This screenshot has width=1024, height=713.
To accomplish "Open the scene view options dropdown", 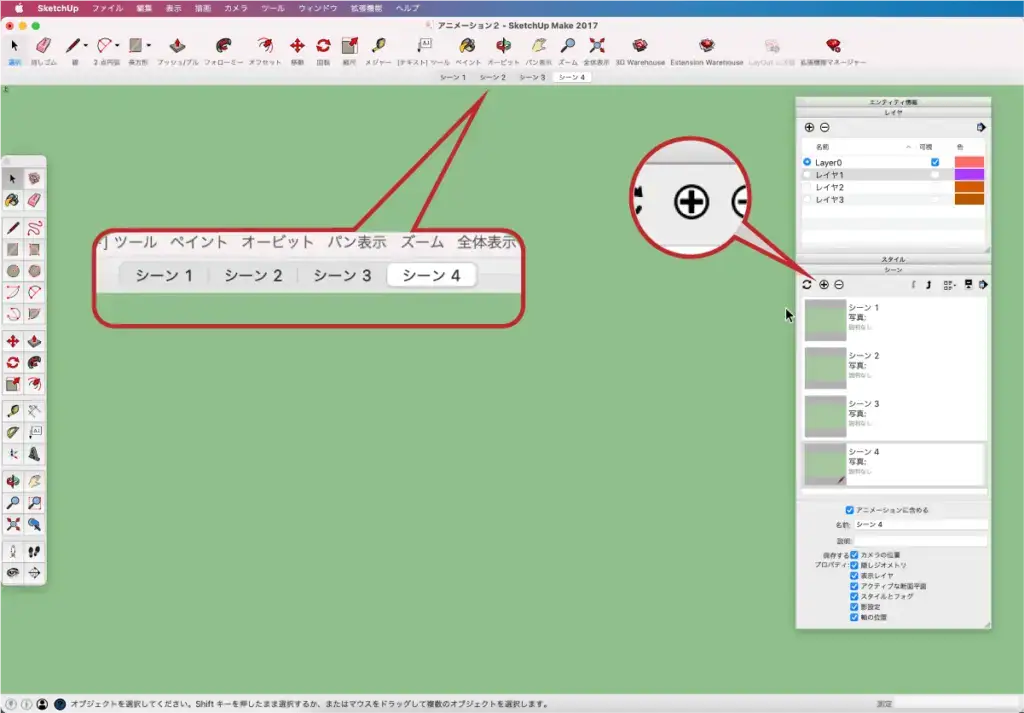I will tap(948, 285).
